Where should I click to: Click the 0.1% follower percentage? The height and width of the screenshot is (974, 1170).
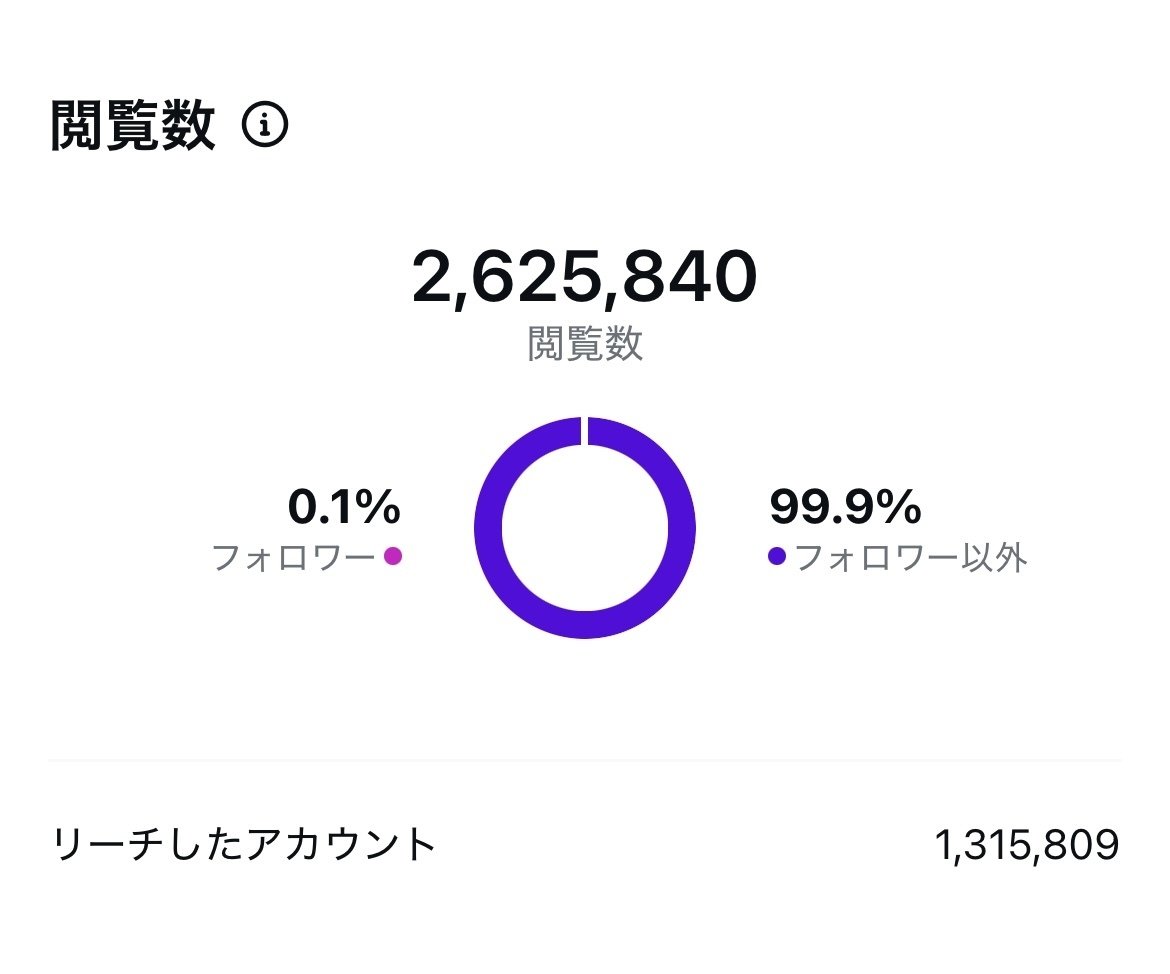[x=344, y=508]
